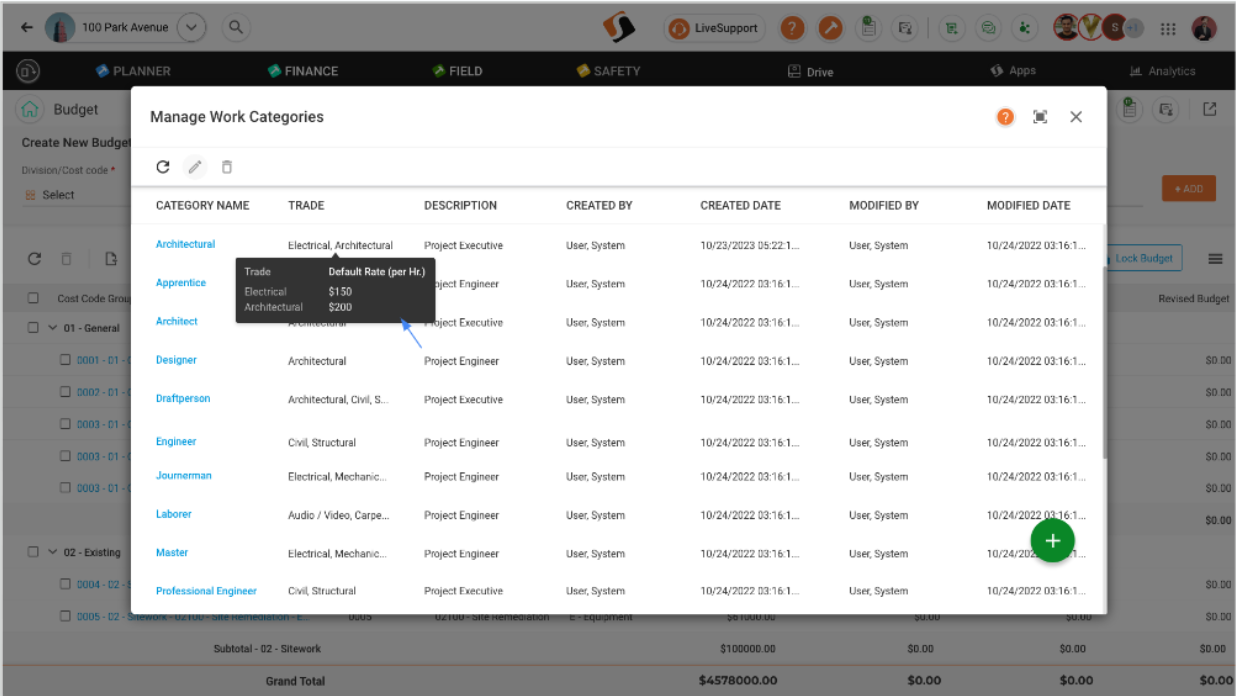1236x696 pixels.
Task: Add a new work category with green plus
Action: (1052, 541)
